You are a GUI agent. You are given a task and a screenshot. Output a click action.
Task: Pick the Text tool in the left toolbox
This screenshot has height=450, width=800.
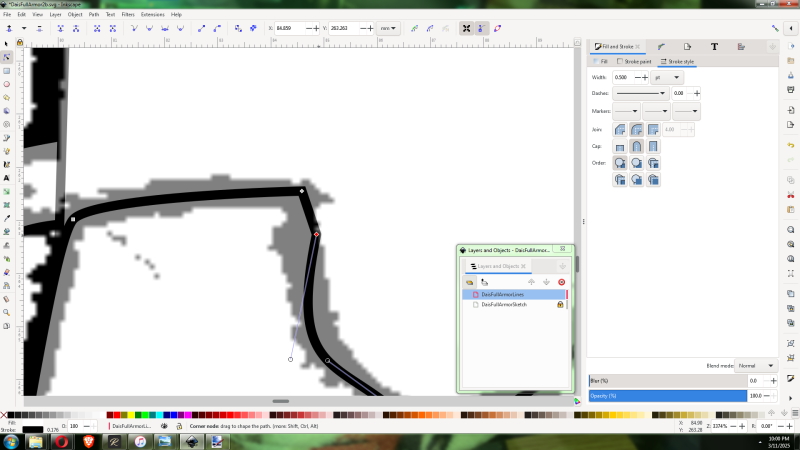(7, 177)
